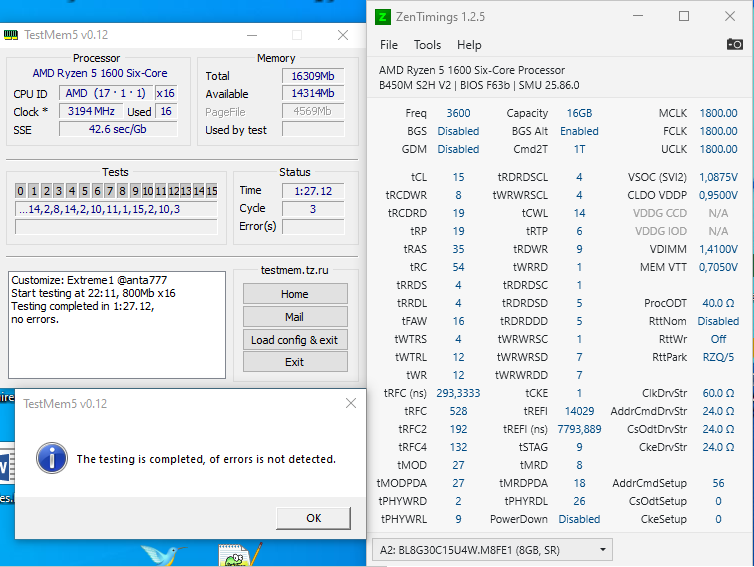This screenshot has height=567, width=754.
Task: Minimize the ZenTimings window
Action: coord(638,16)
